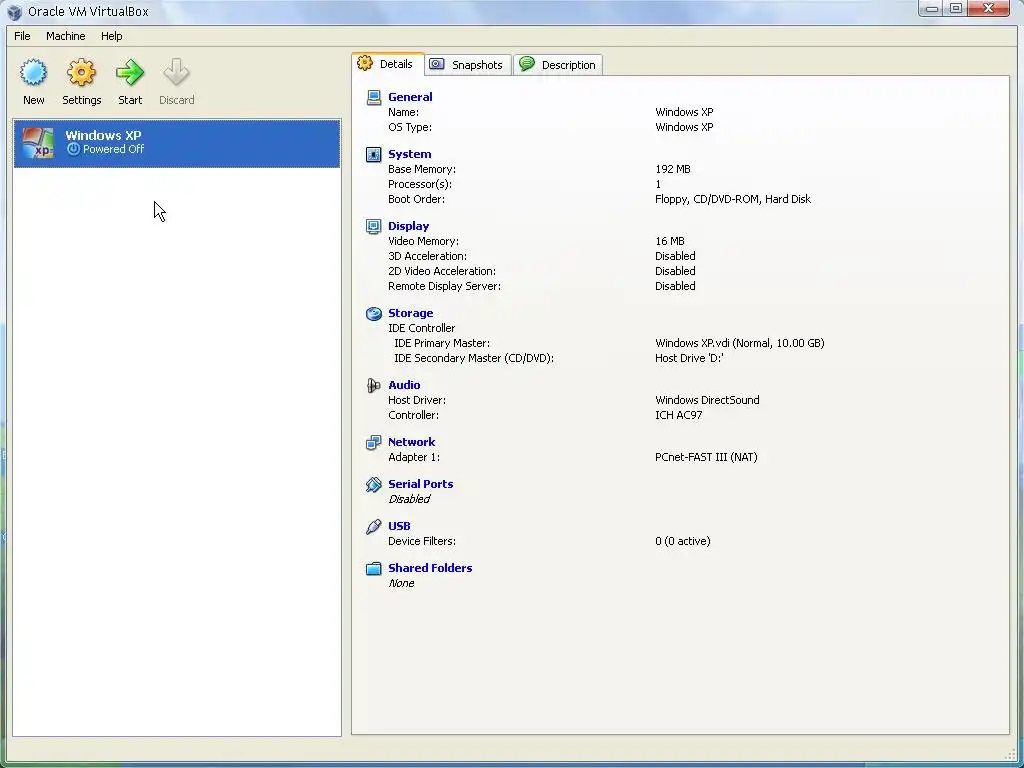
Task: Click the Storage section disk icon
Action: [x=374, y=313]
